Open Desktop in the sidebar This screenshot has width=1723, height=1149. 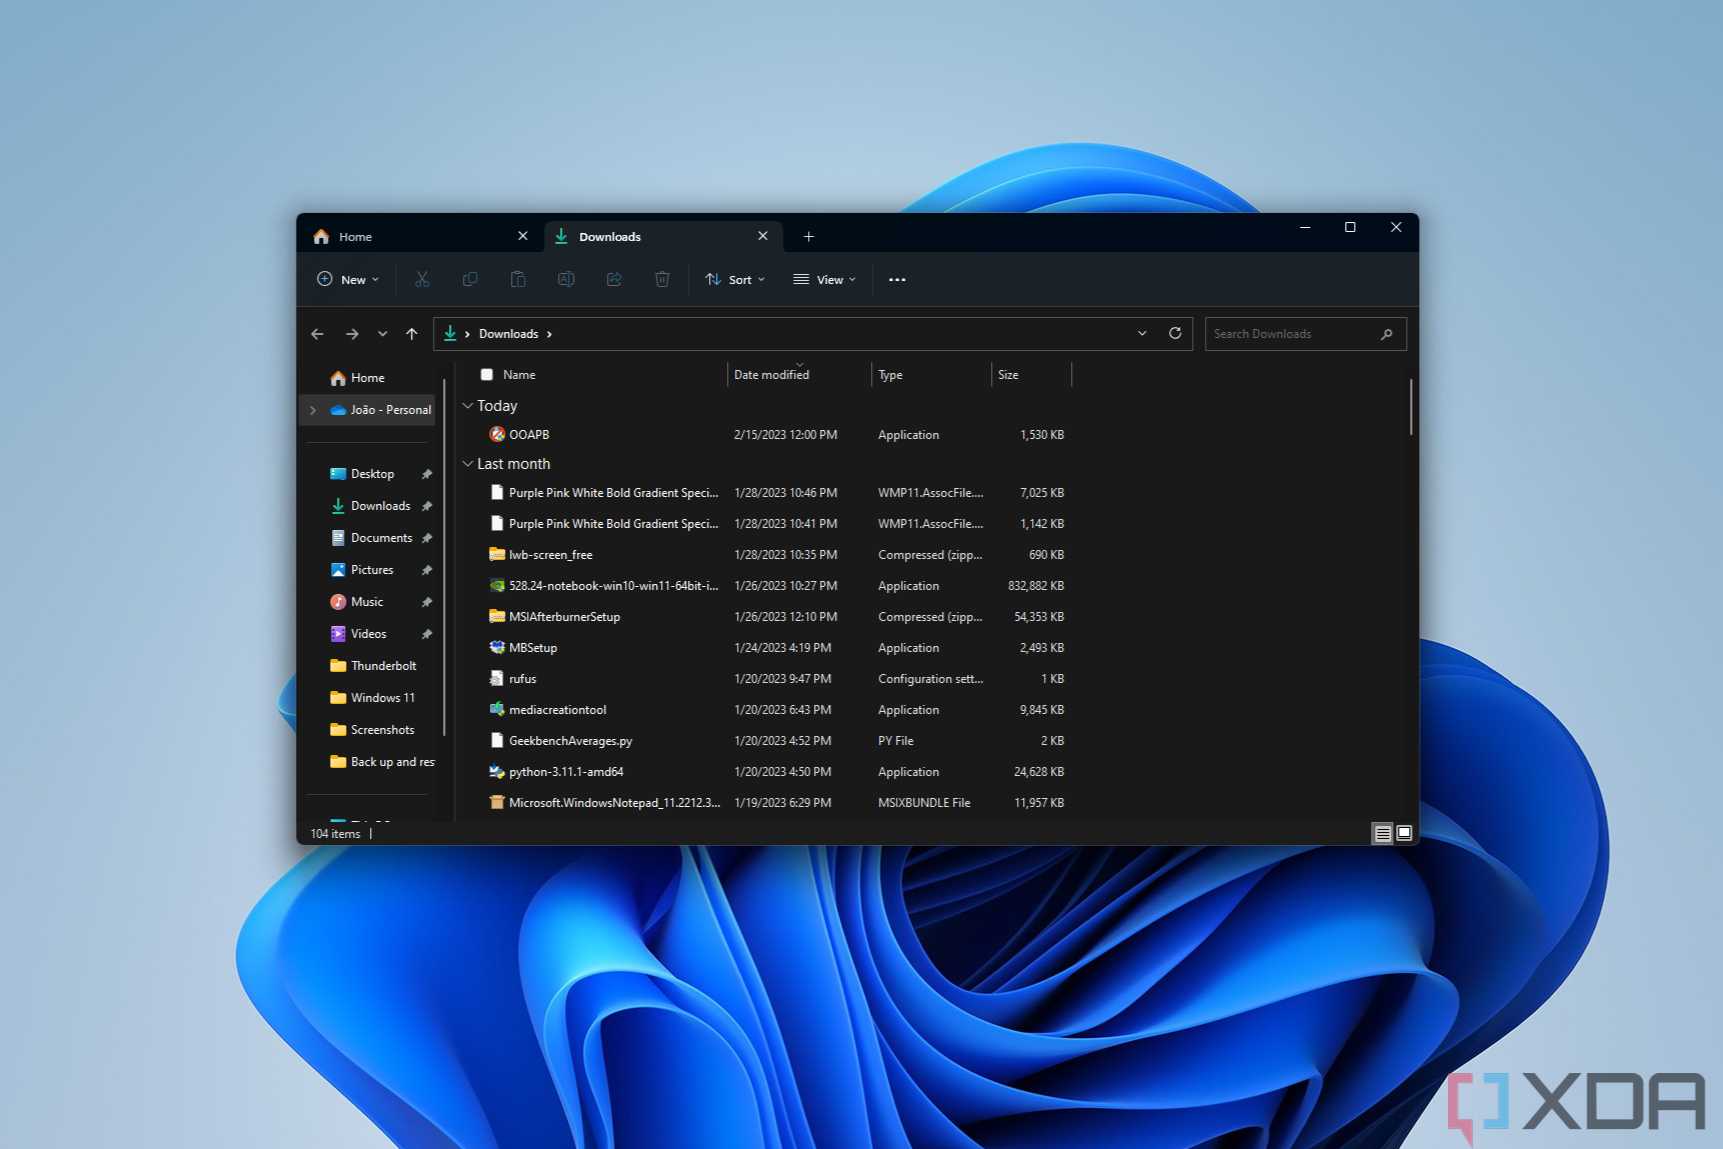coord(372,474)
